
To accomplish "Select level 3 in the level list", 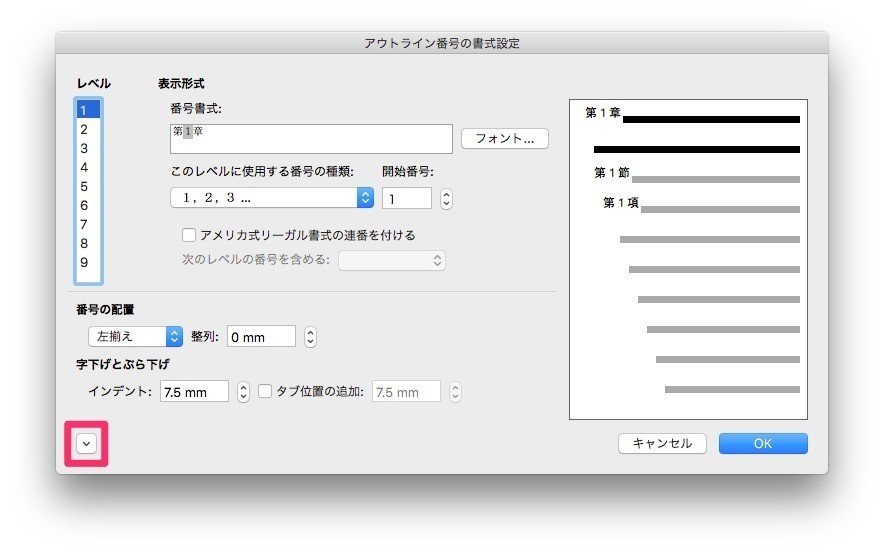I will pos(88,149).
